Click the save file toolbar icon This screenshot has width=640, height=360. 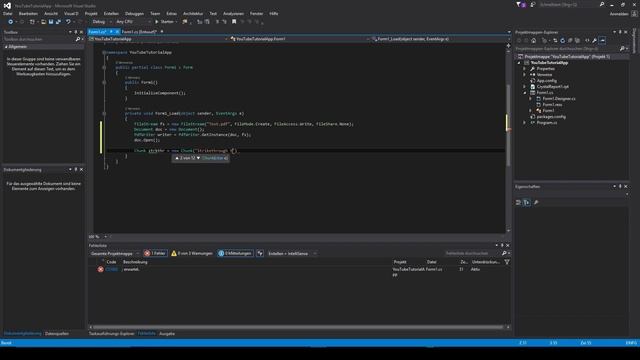(51, 22)
